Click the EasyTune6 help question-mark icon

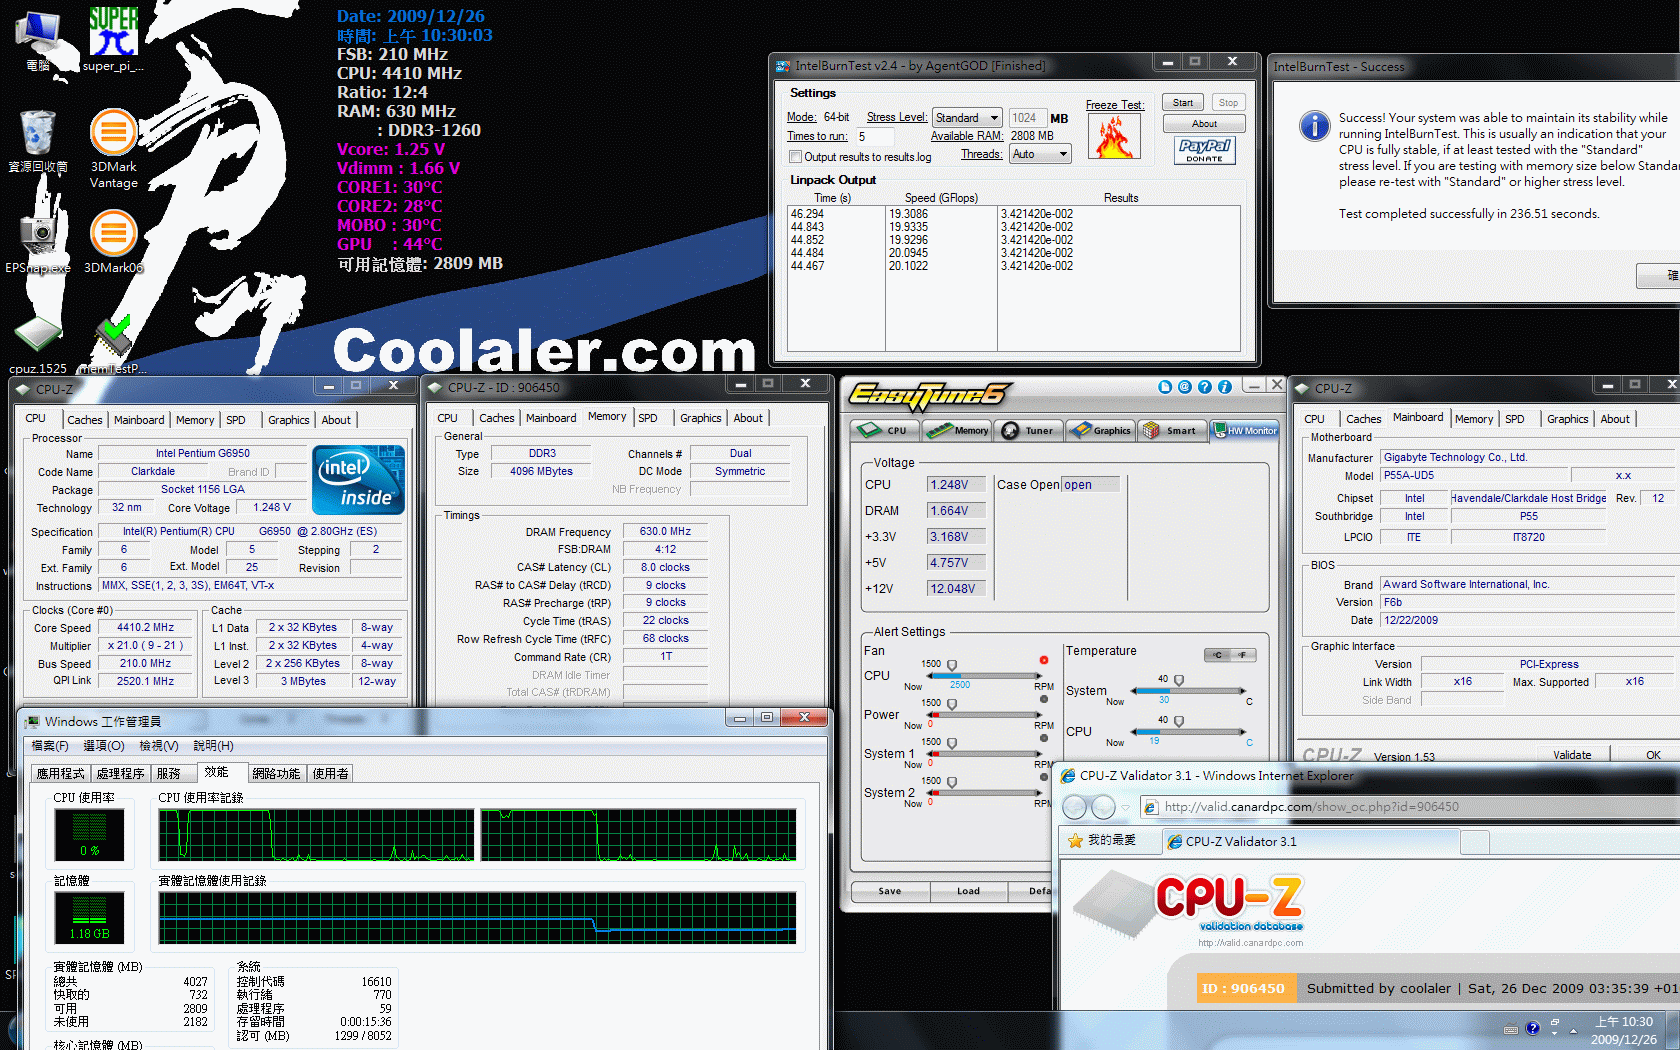(1205, 387)
